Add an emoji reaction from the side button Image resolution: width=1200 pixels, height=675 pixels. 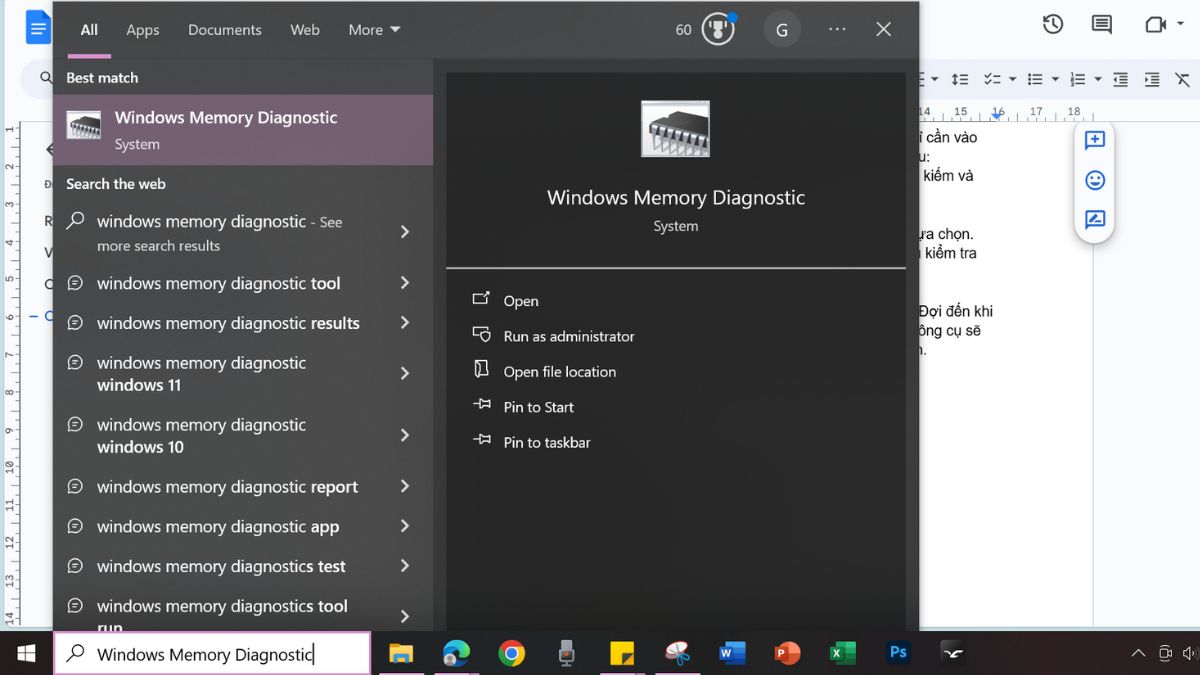[x=1095, y=180]
